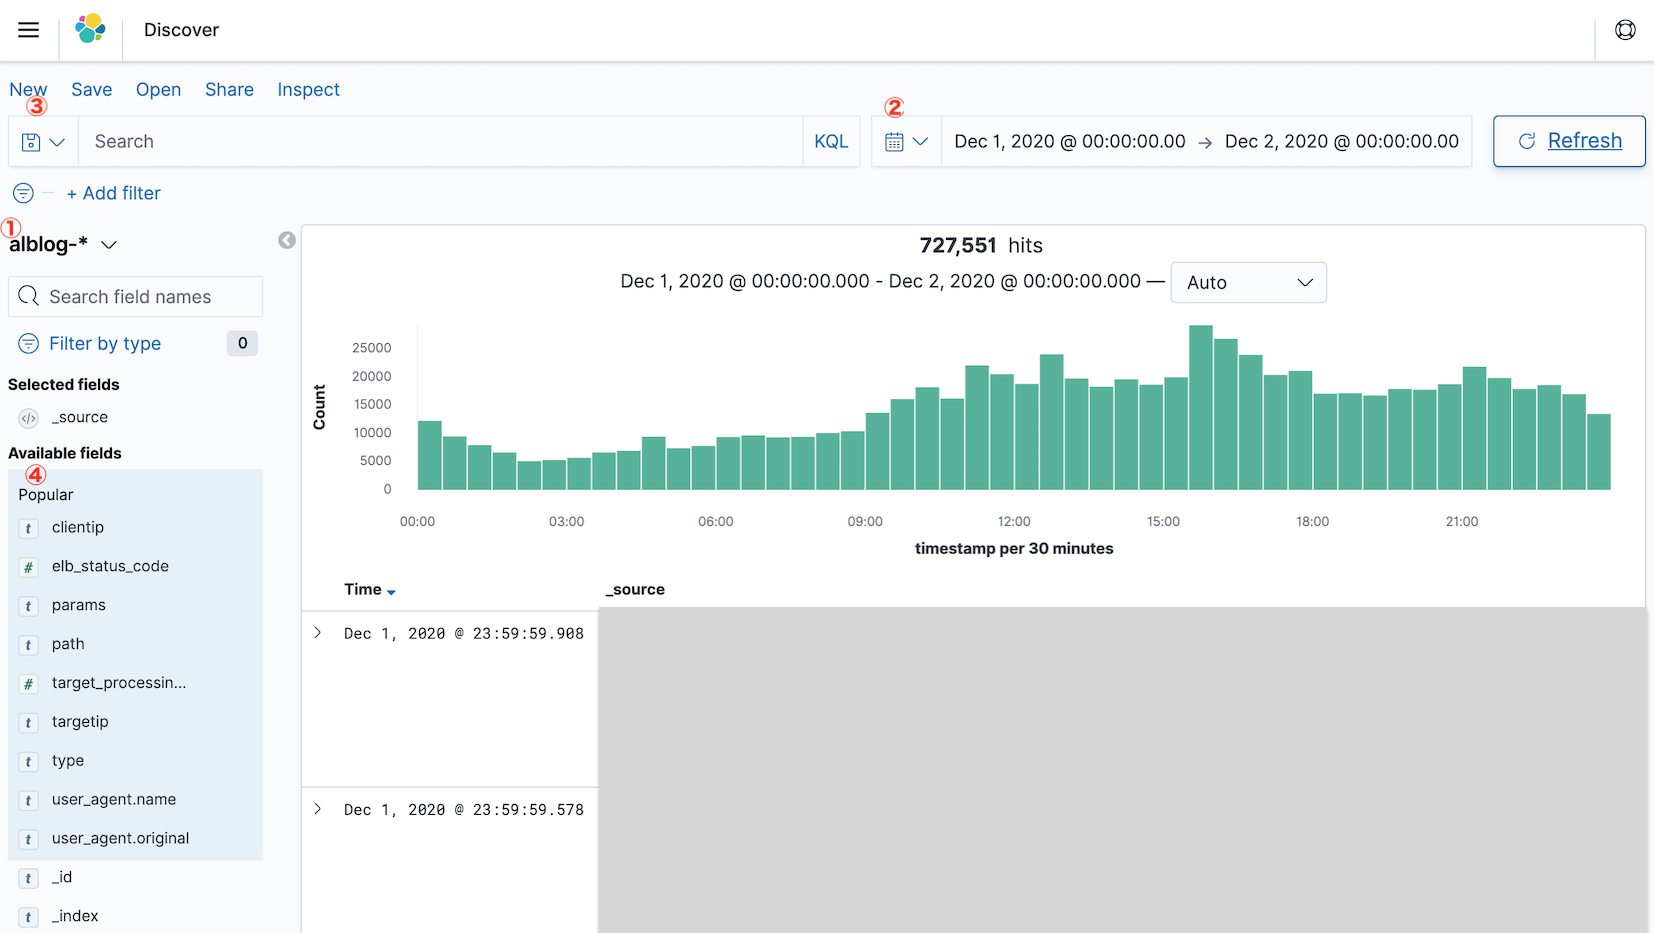This screenshot has width=1654, height=933.
Task: Switch query language via KQL button
Action: tap(831, 141)
